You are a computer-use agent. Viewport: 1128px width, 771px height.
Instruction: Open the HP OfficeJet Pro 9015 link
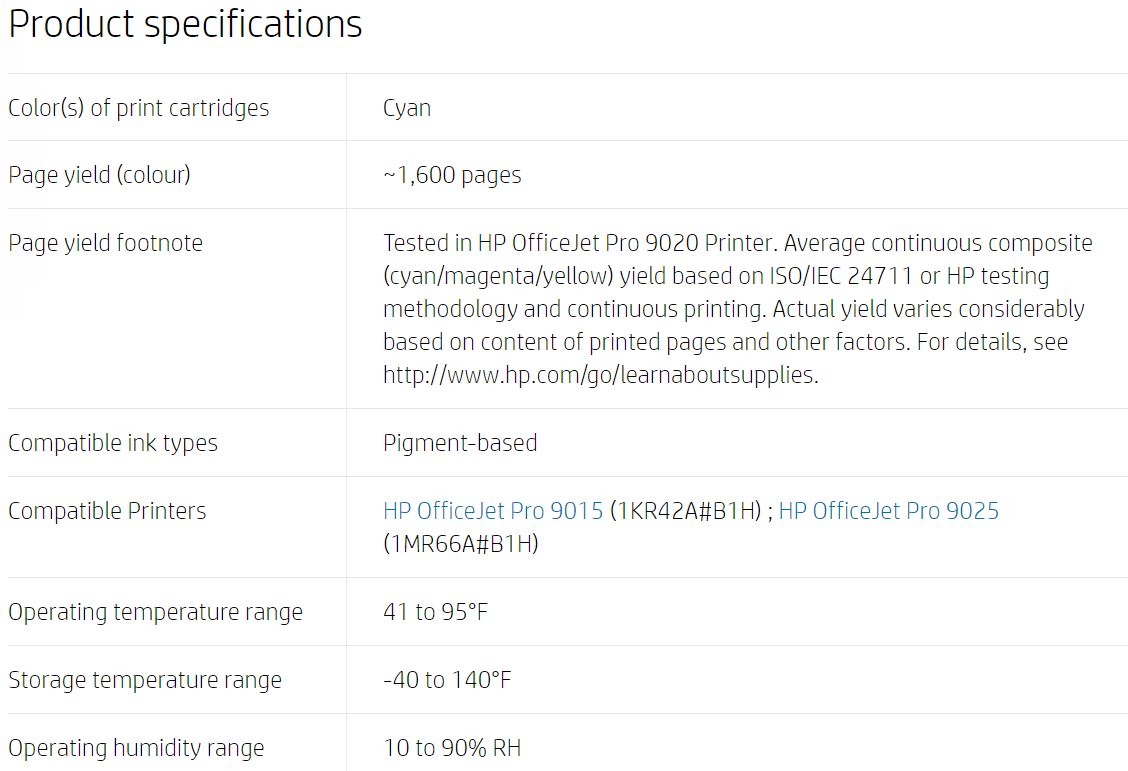(x=493, y=511)
